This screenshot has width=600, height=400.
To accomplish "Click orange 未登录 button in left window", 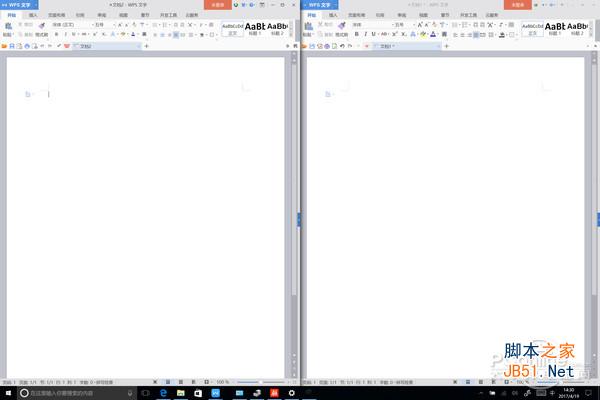I will coord(218,5).
